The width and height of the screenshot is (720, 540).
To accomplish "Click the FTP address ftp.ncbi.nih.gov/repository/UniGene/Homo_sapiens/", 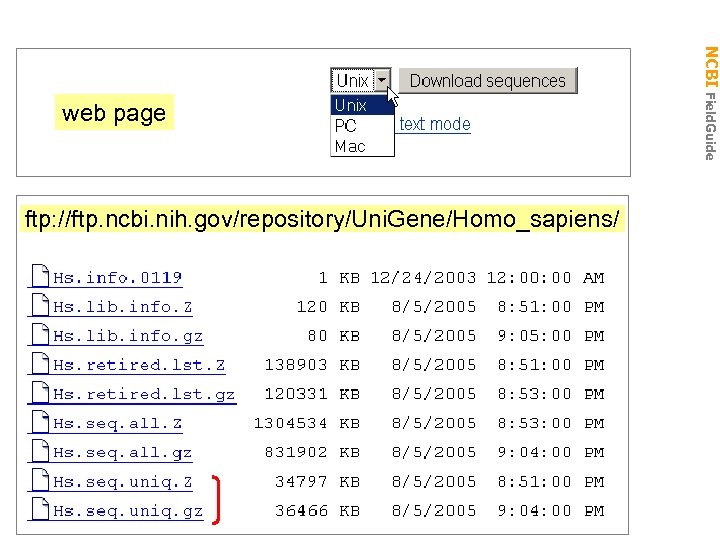I will [x=322, y=219].
